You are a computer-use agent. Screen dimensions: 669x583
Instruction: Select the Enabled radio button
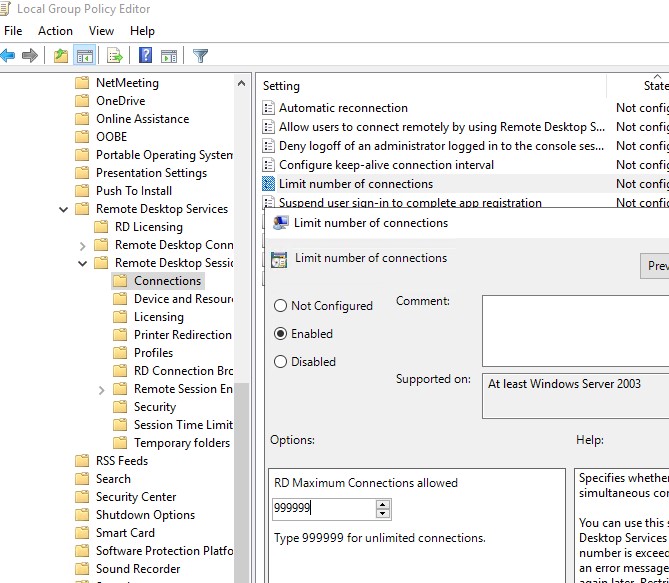click(x=280, y=334)
